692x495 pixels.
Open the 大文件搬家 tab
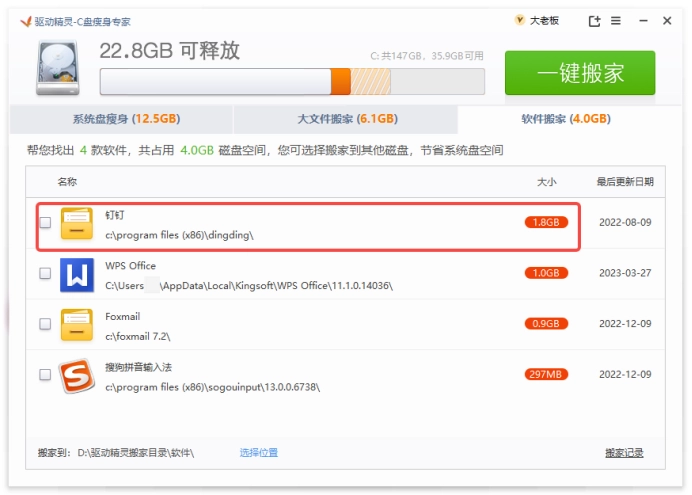tap(347, 119)
